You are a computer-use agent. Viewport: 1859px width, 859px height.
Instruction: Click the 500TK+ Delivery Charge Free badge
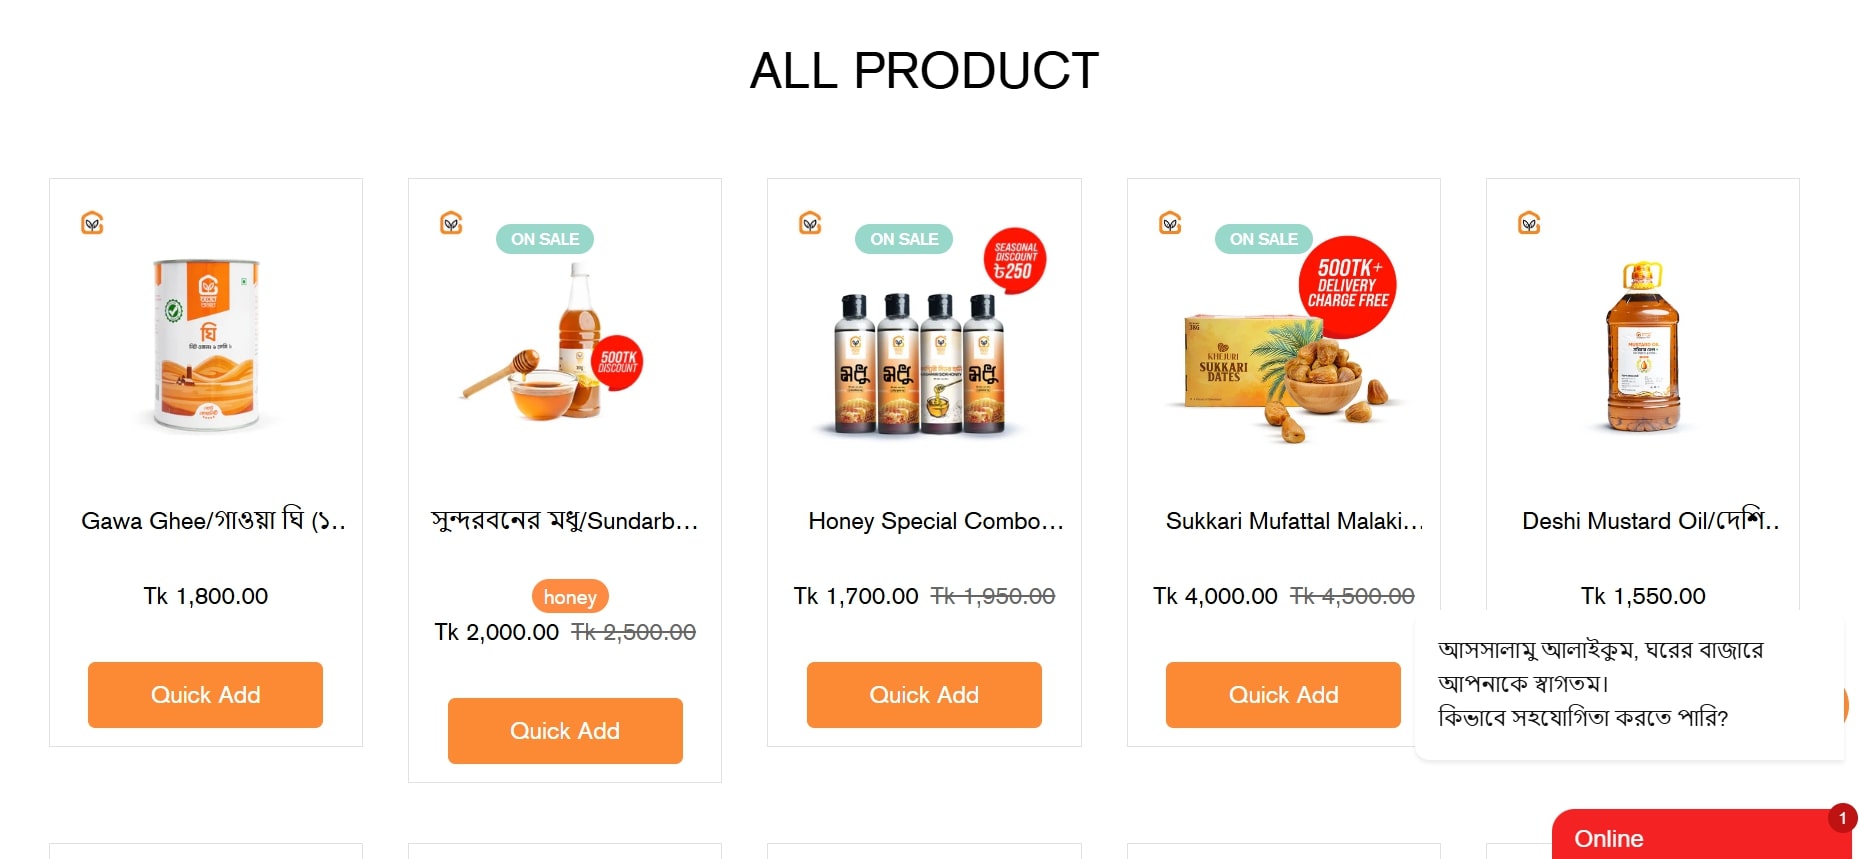click(1347, 286)
